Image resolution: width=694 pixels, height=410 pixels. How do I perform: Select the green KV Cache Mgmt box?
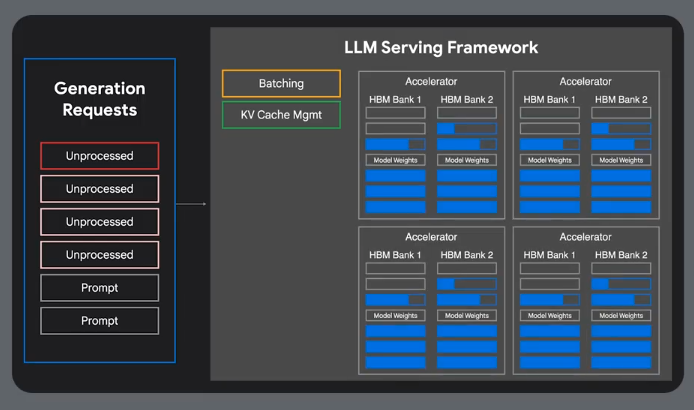pyautogui.click(x=281, y=115)
